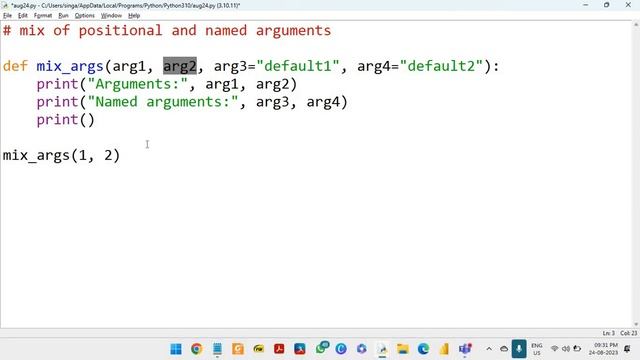The height and width of the screenshot is (360, 640).
Task: Open the OneDrive cloud tray icon
Action: (504, 349)
